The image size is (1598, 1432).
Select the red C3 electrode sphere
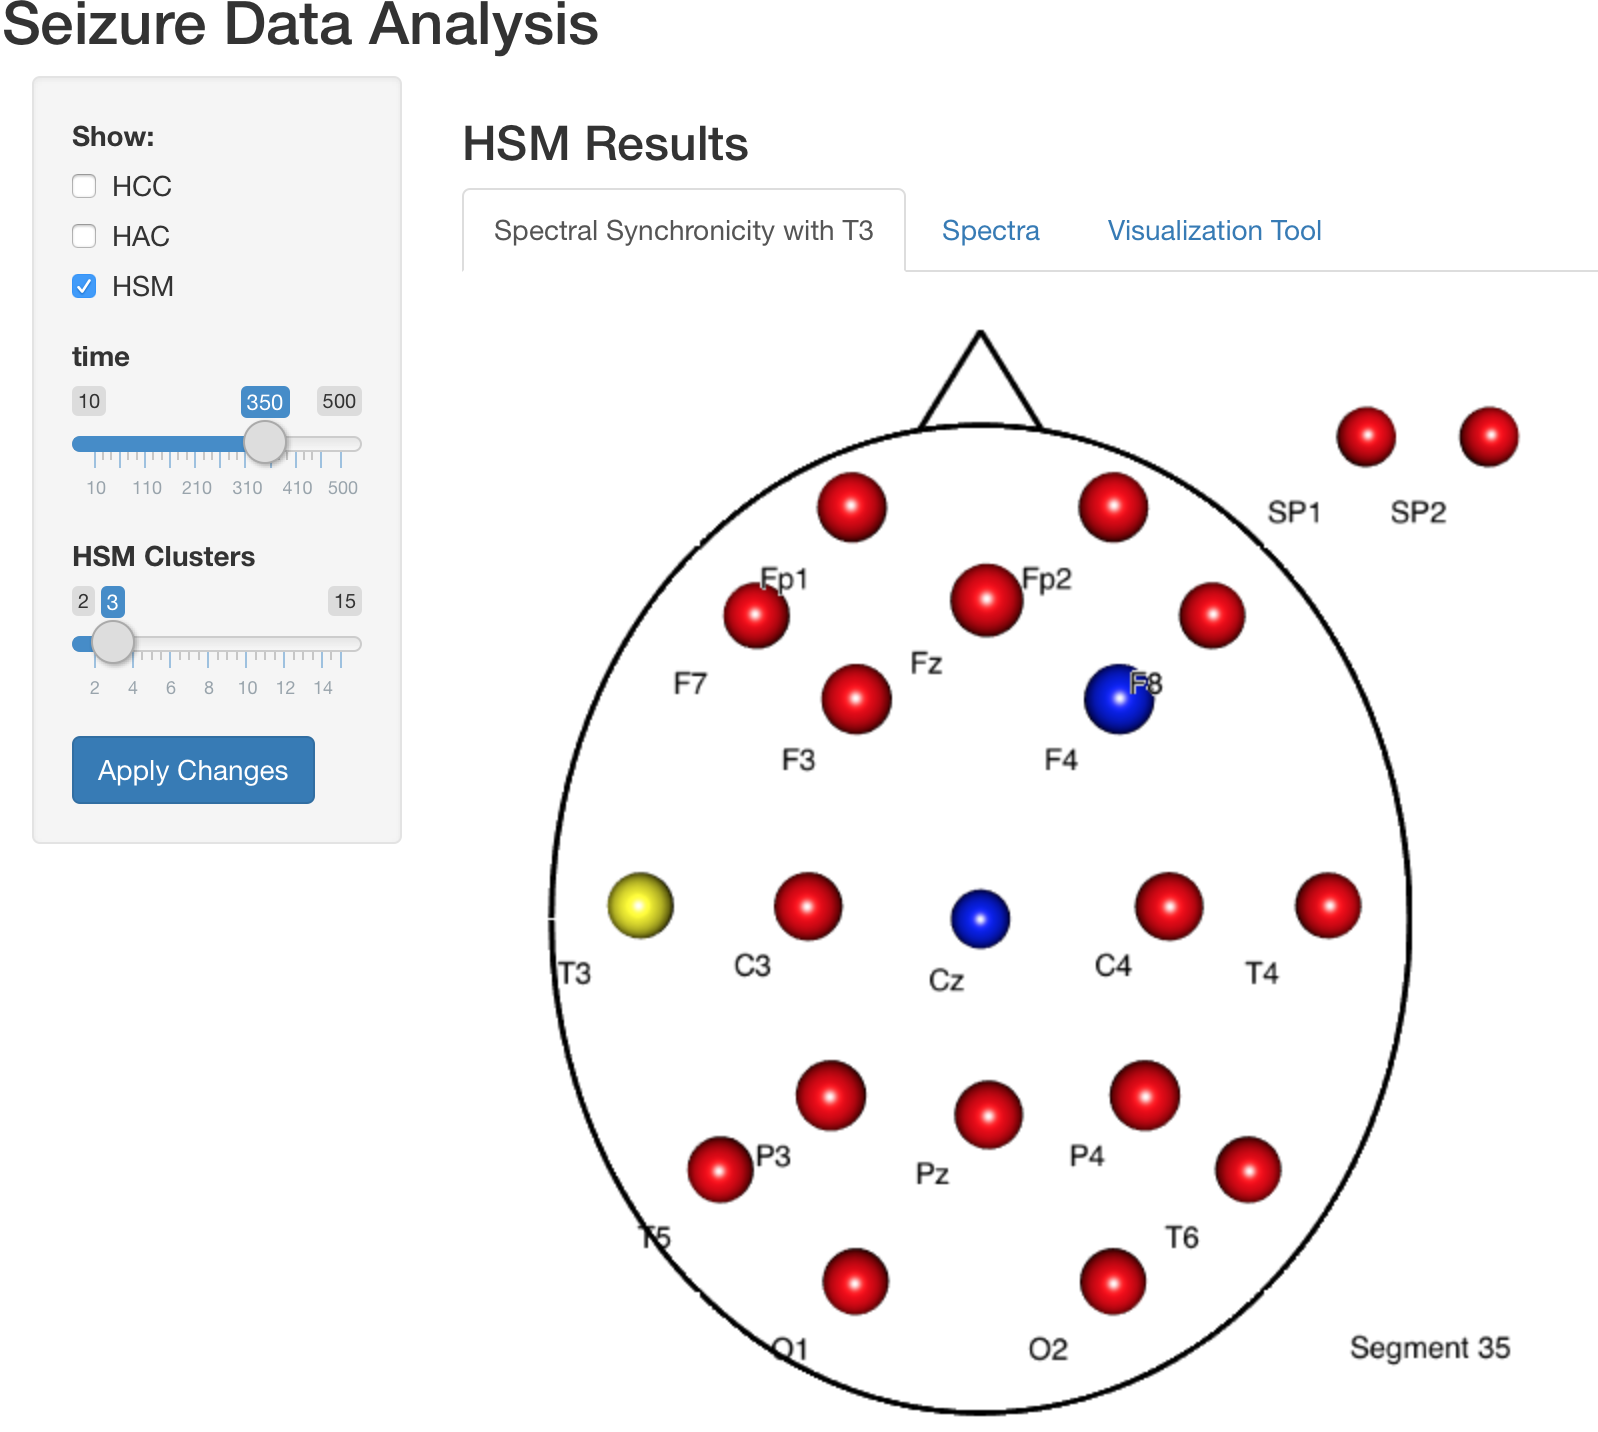808,906
